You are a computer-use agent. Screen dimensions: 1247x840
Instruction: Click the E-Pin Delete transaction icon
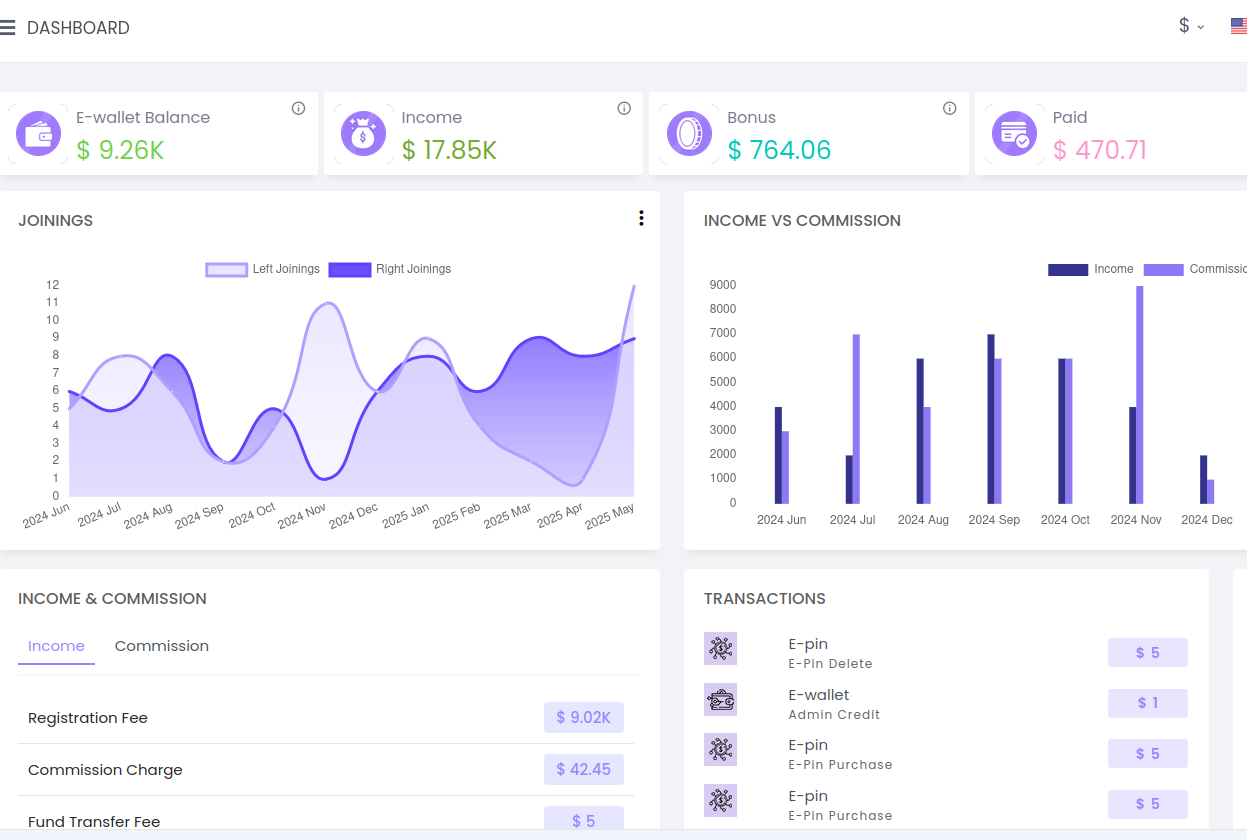click(720, 648)
